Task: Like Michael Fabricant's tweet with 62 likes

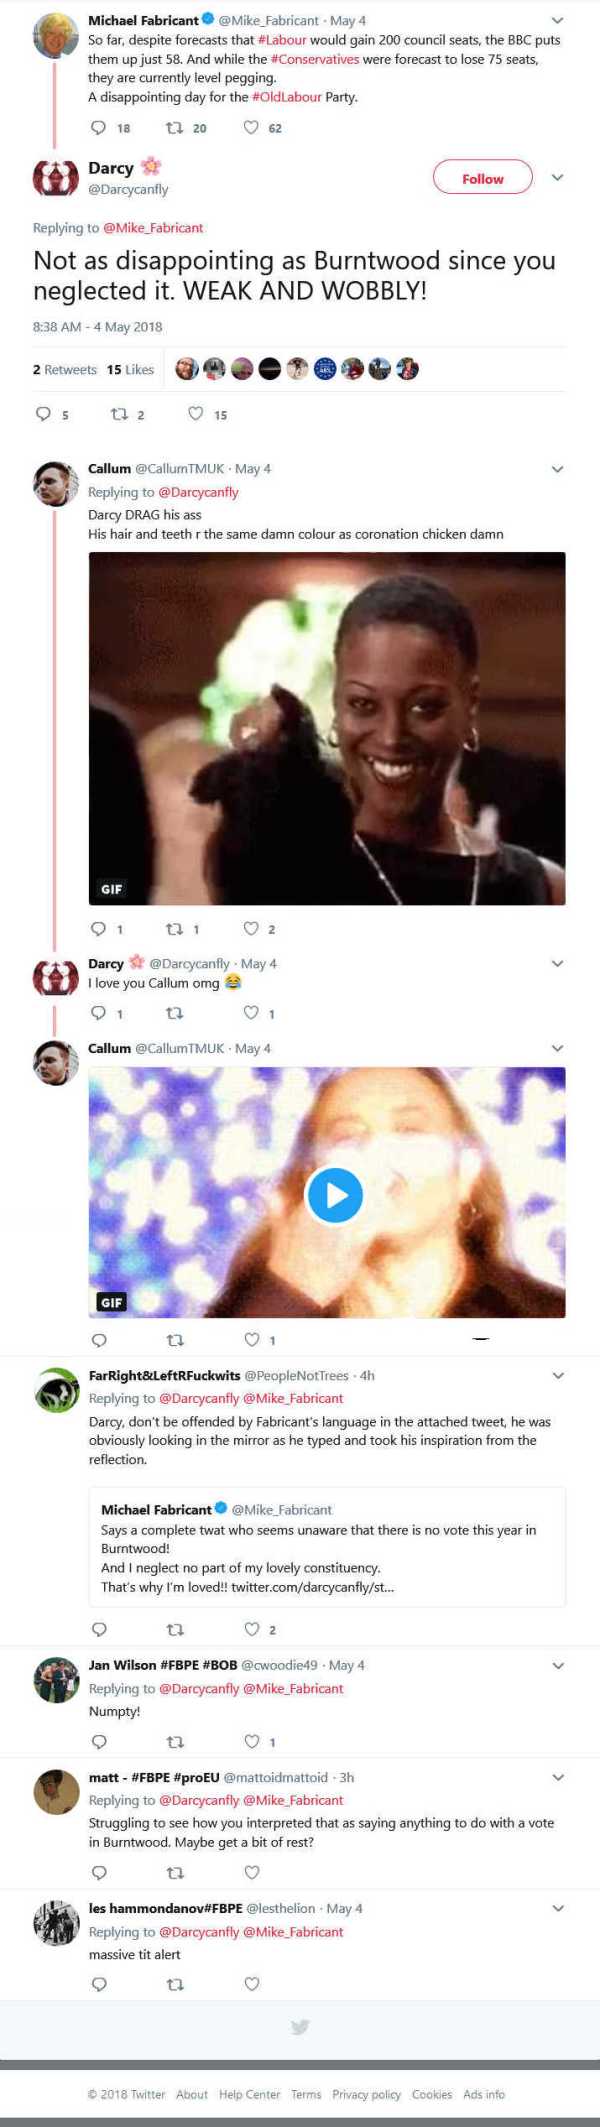Action: click(252, 128)
